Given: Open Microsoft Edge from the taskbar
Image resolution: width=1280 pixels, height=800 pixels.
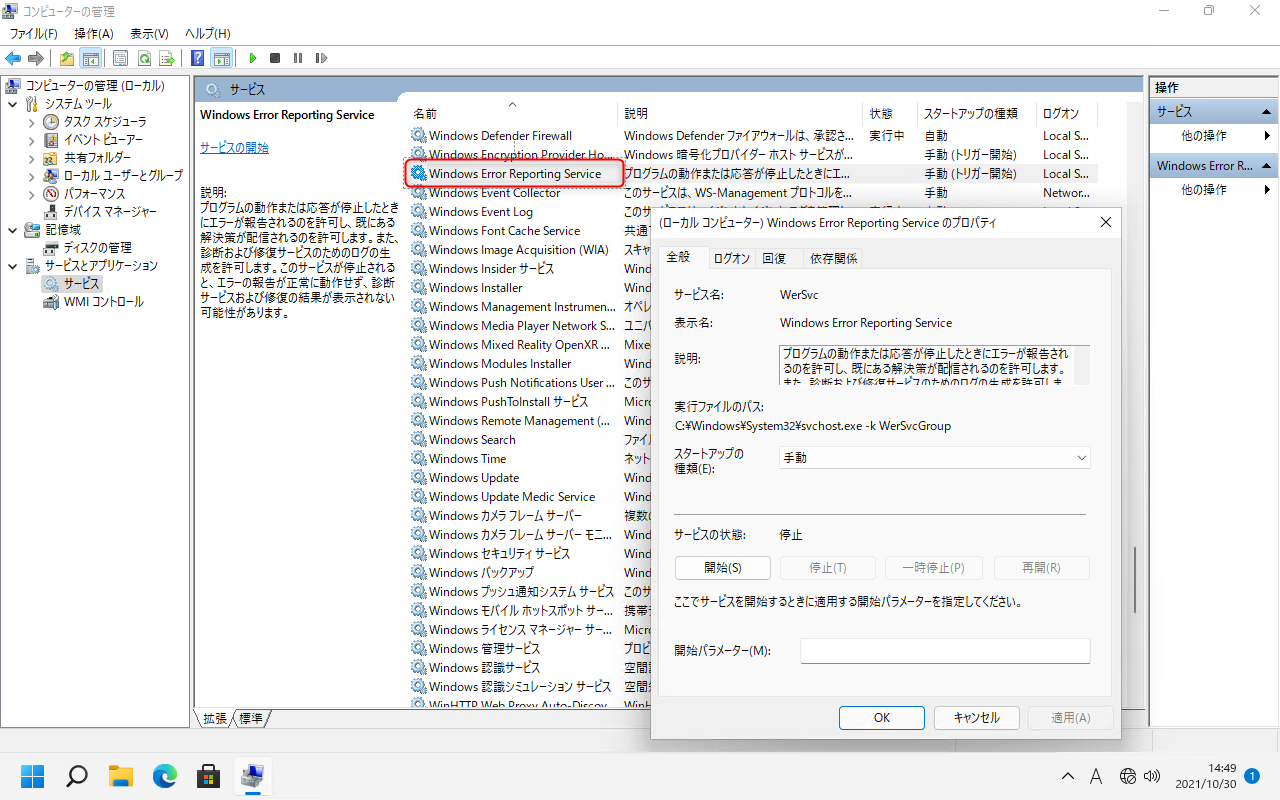Looking at the screenshot, I should pyautogui.click(x=165, y=775).
